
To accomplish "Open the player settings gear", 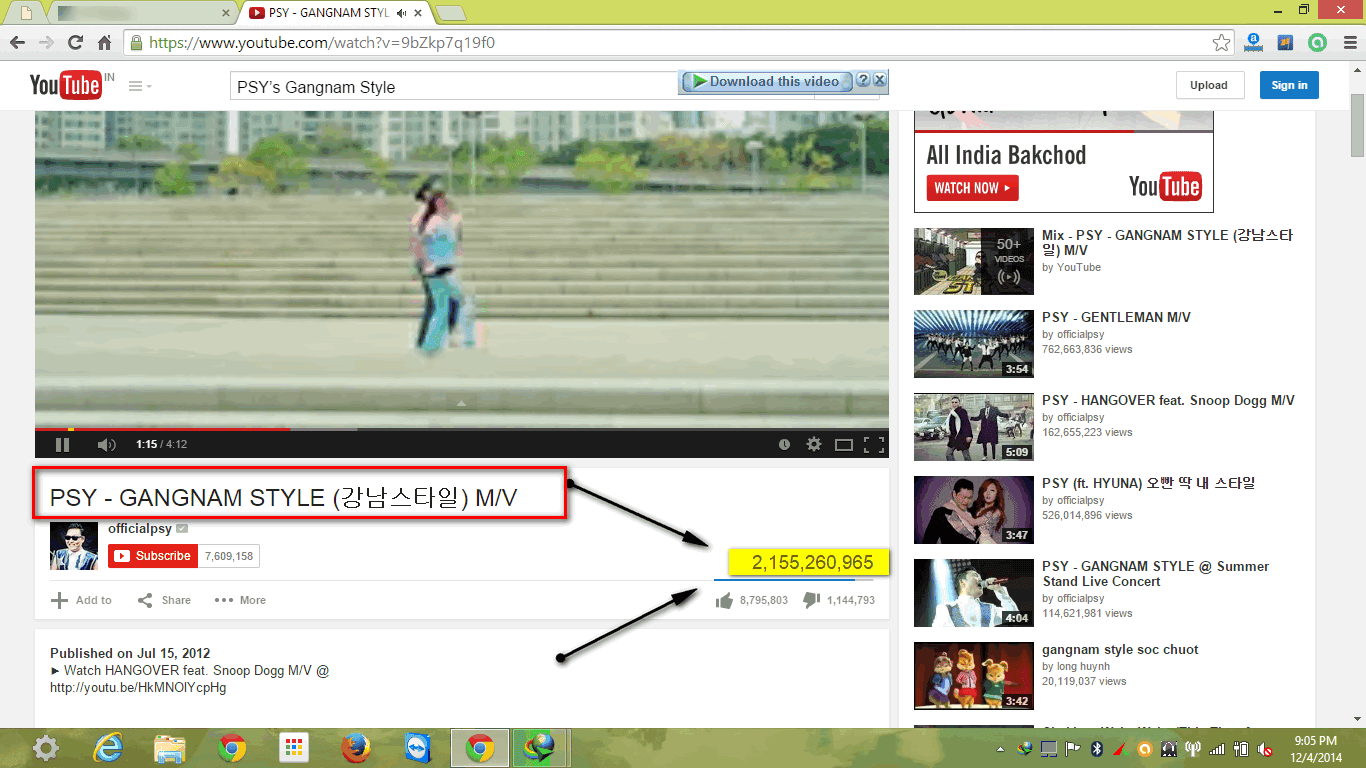I will point(814,444).
